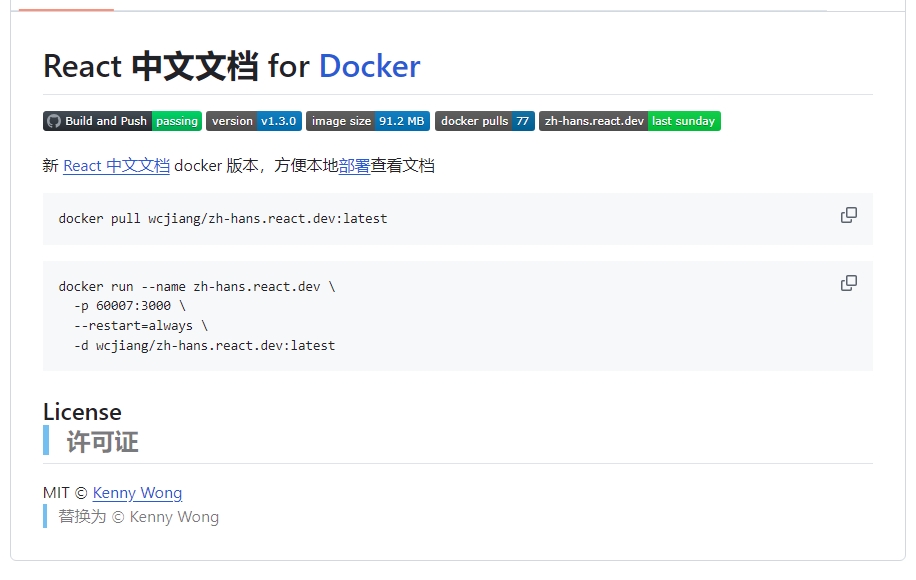Click the Build and Push passing badge
Screen dimensions: 916x580
pyautogui.click(x=122, y=121)
